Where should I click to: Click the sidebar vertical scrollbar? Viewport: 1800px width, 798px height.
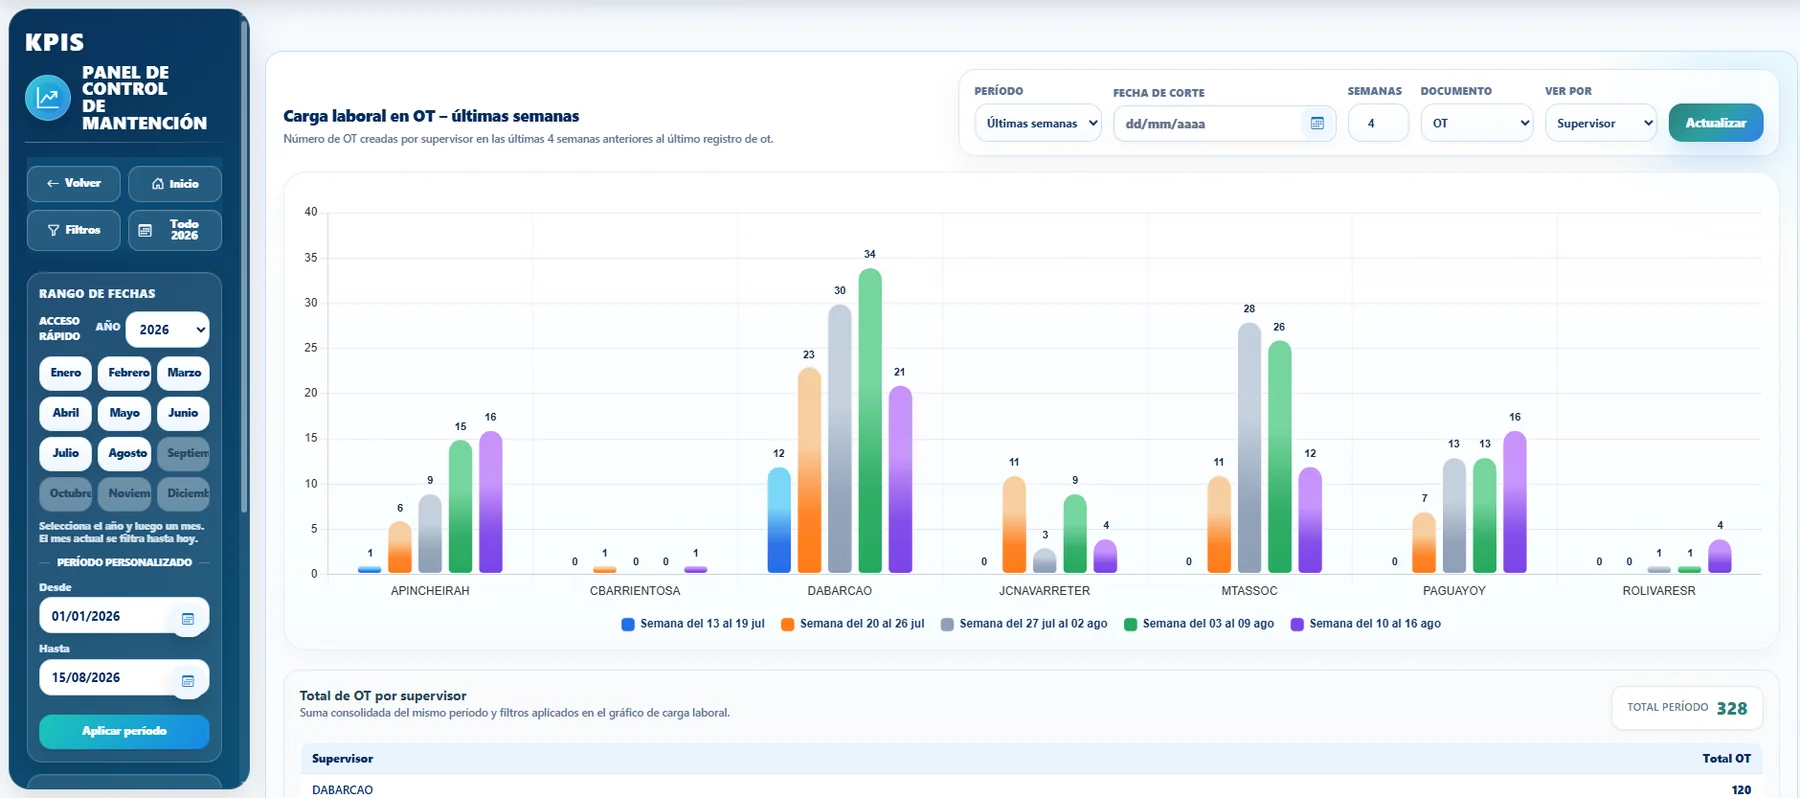point(244,268)
